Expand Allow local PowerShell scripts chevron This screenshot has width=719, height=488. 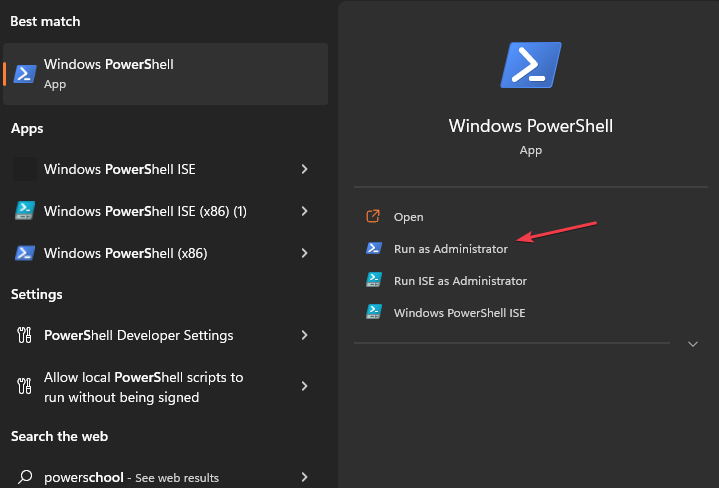coord(304,386)
